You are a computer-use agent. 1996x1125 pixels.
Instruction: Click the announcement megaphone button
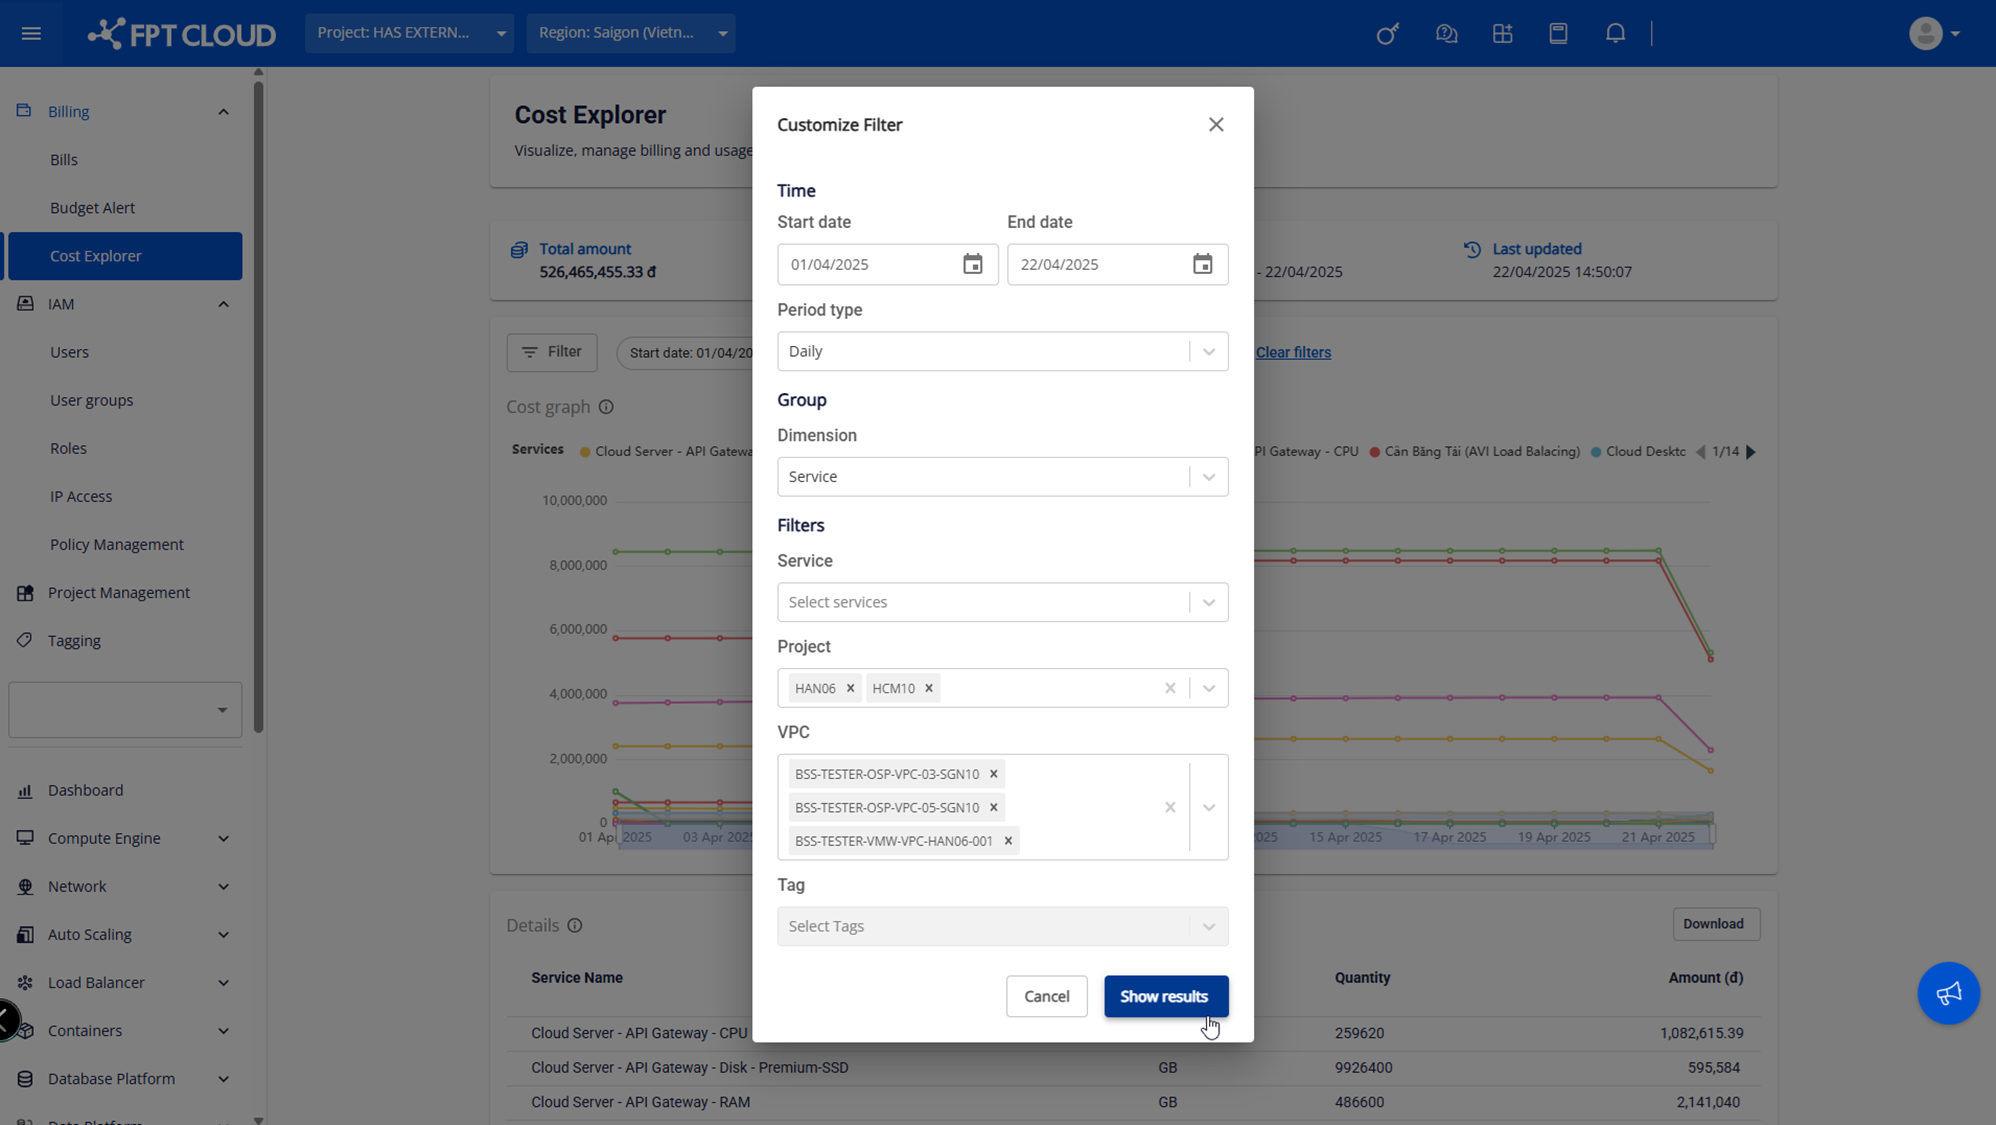pyautogui.click(x=1948, y=993)
